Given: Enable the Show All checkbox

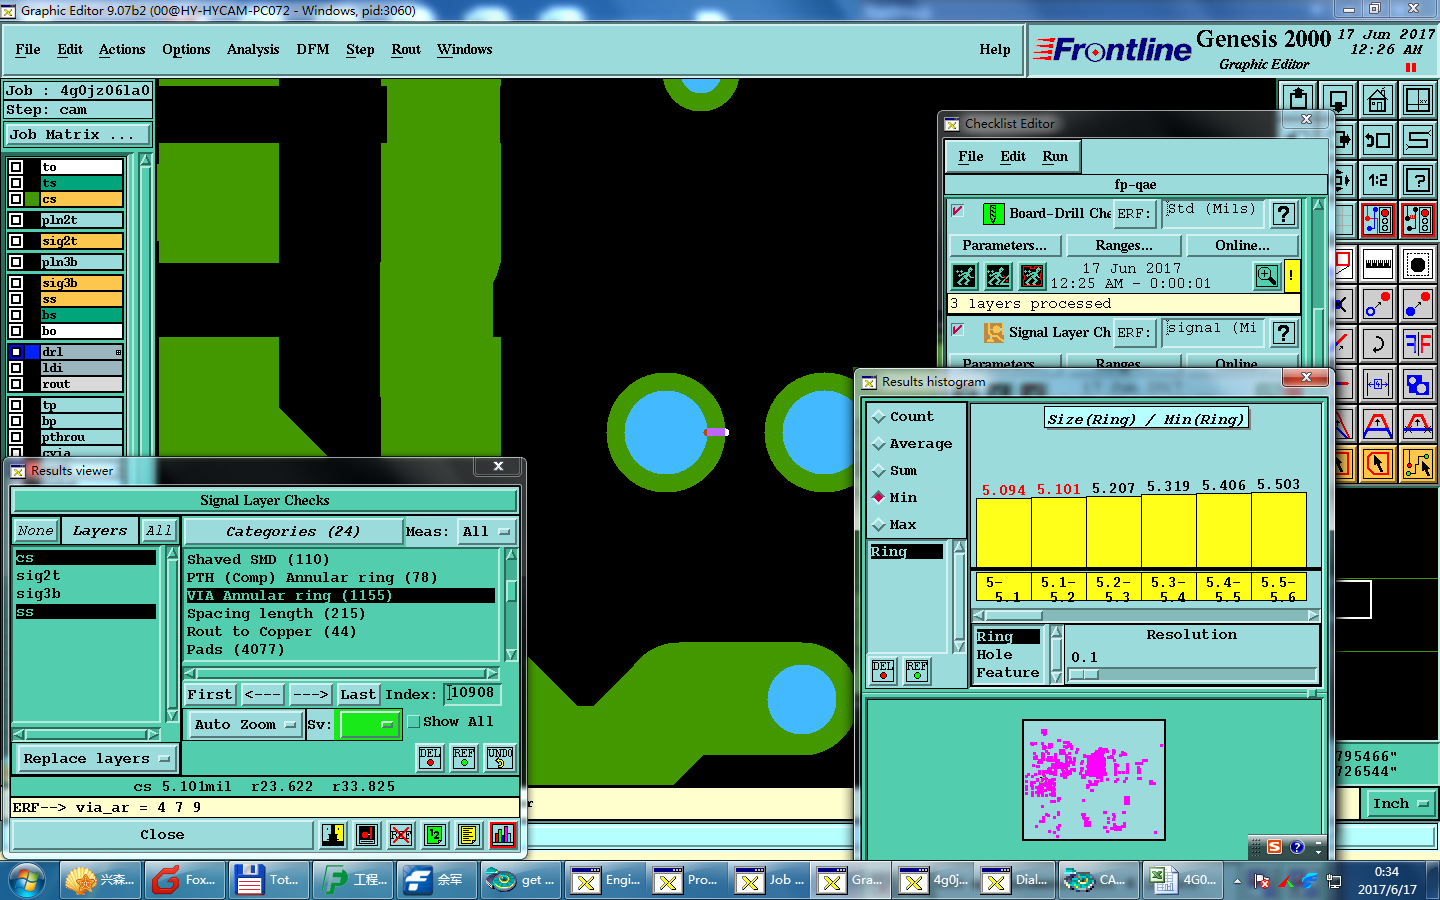Looking at the screenshot, I should (x=413, y=722).
